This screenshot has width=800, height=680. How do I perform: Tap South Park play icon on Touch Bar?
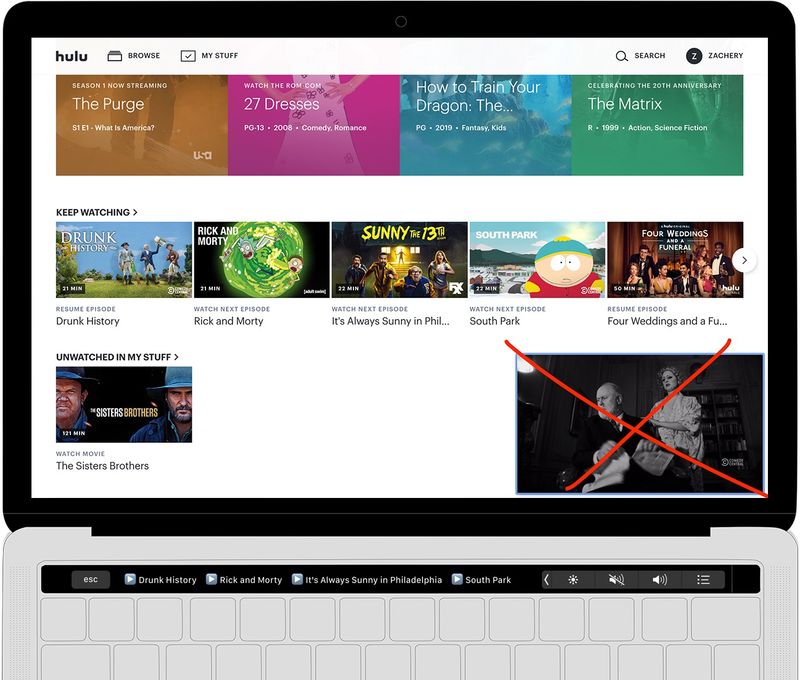[457, 579]
